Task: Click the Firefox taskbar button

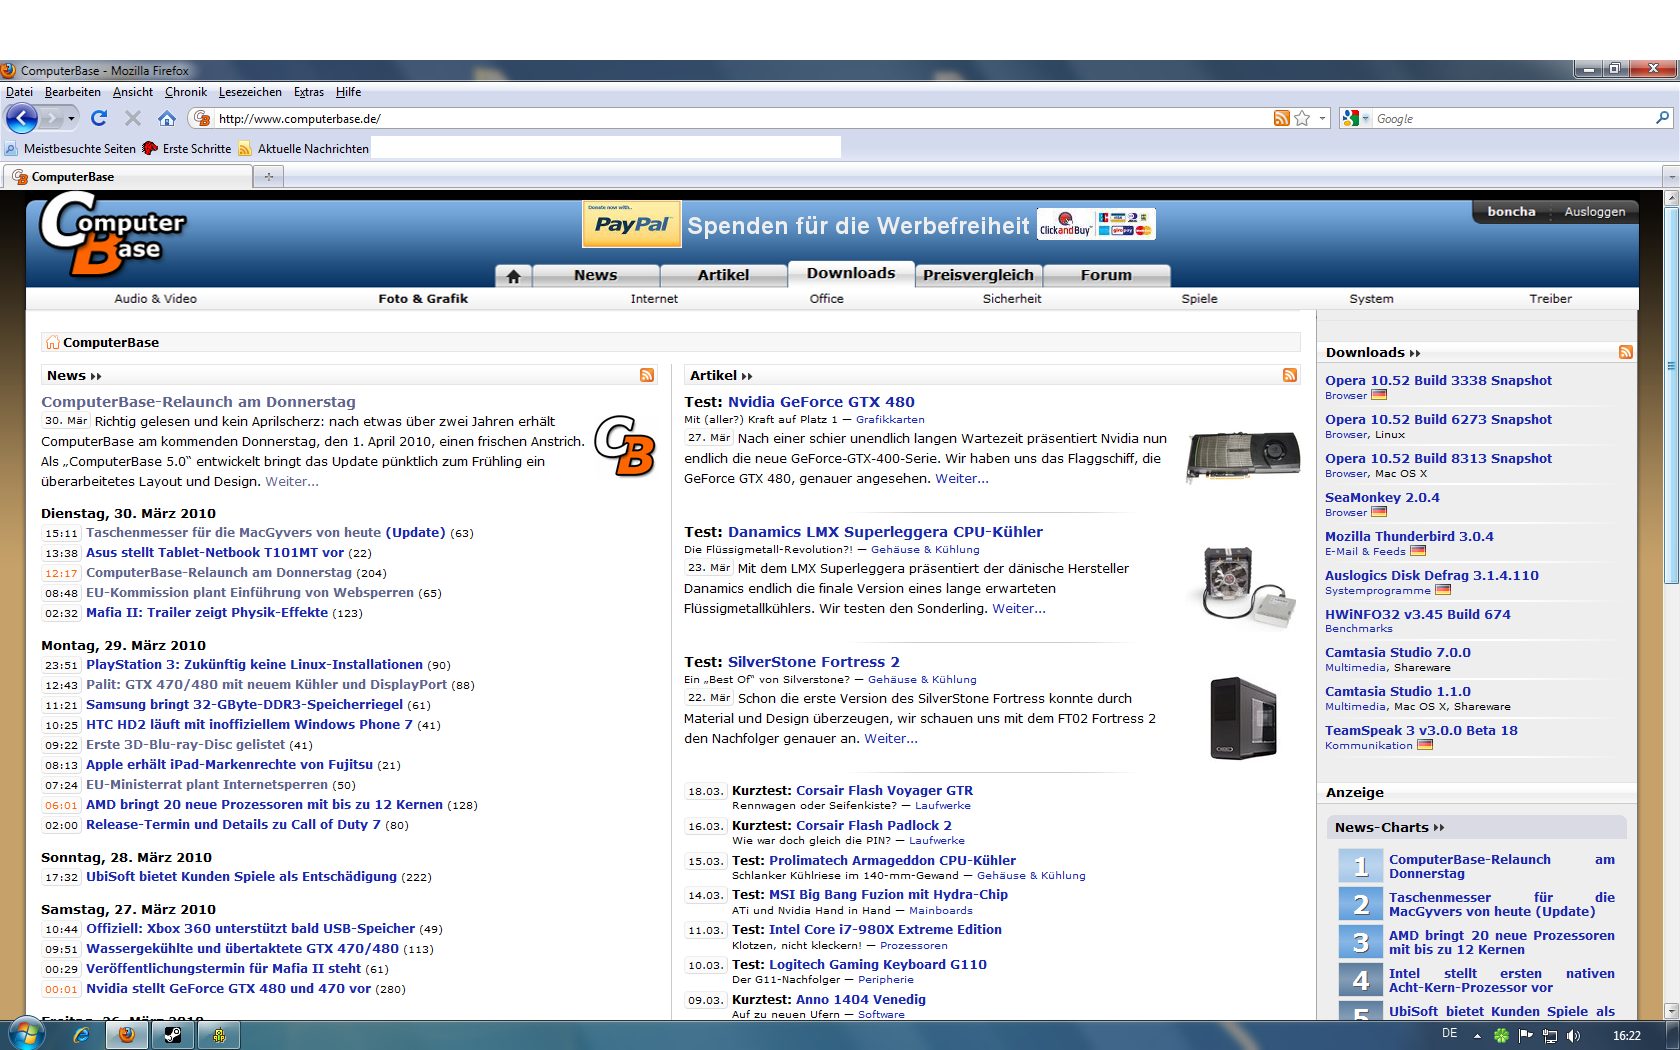Action: [127, 1035]
